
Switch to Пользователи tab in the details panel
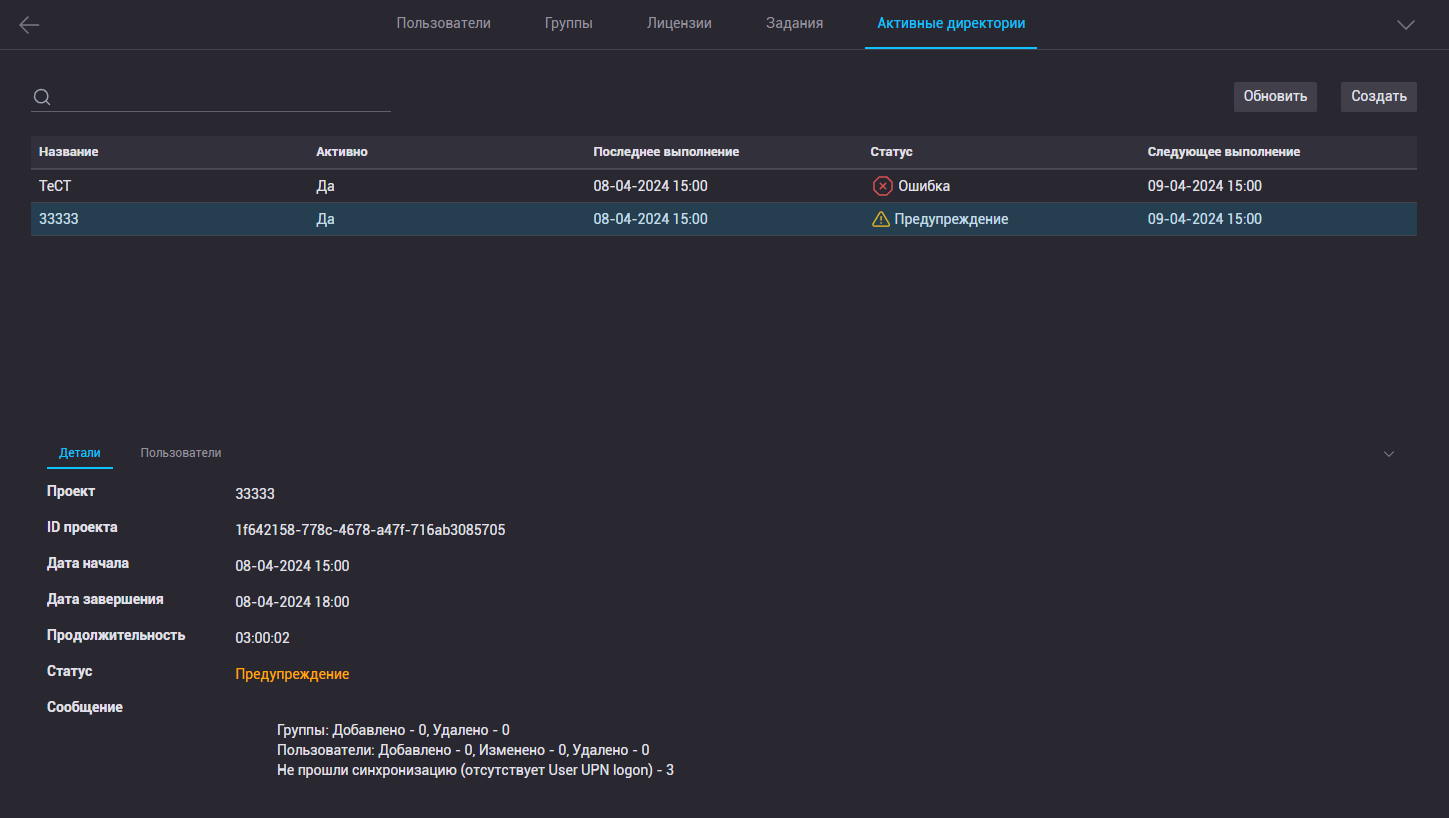(181, 453)
